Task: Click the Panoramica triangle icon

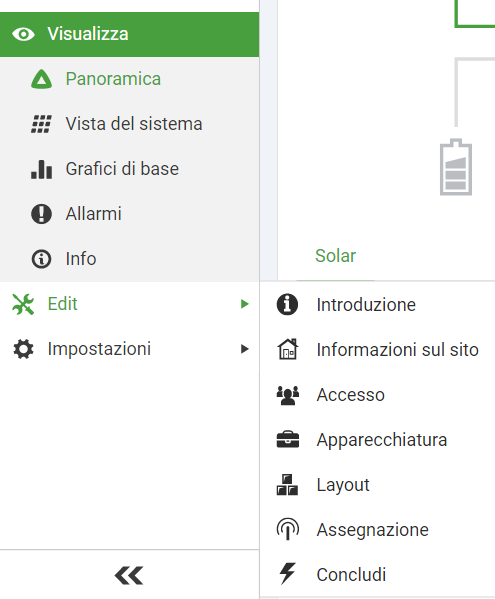Action: point(41,79)
